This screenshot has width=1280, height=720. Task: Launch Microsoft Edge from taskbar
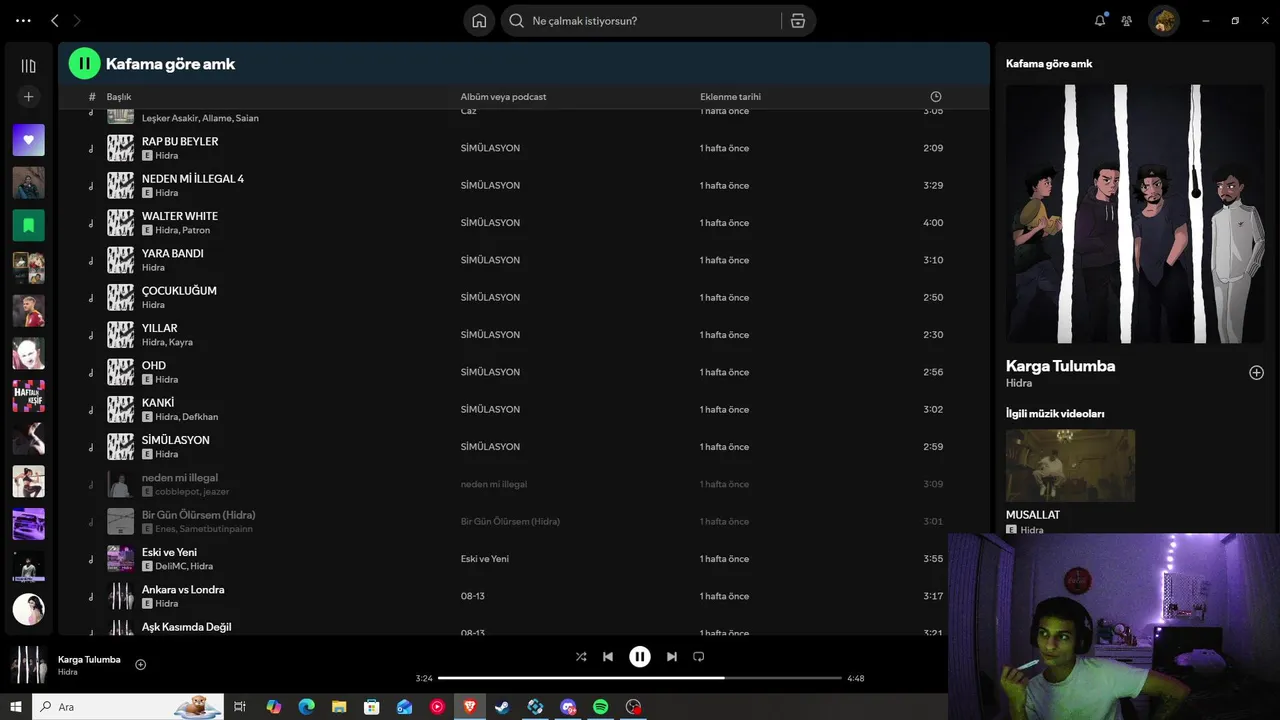(x=306, y=707)
